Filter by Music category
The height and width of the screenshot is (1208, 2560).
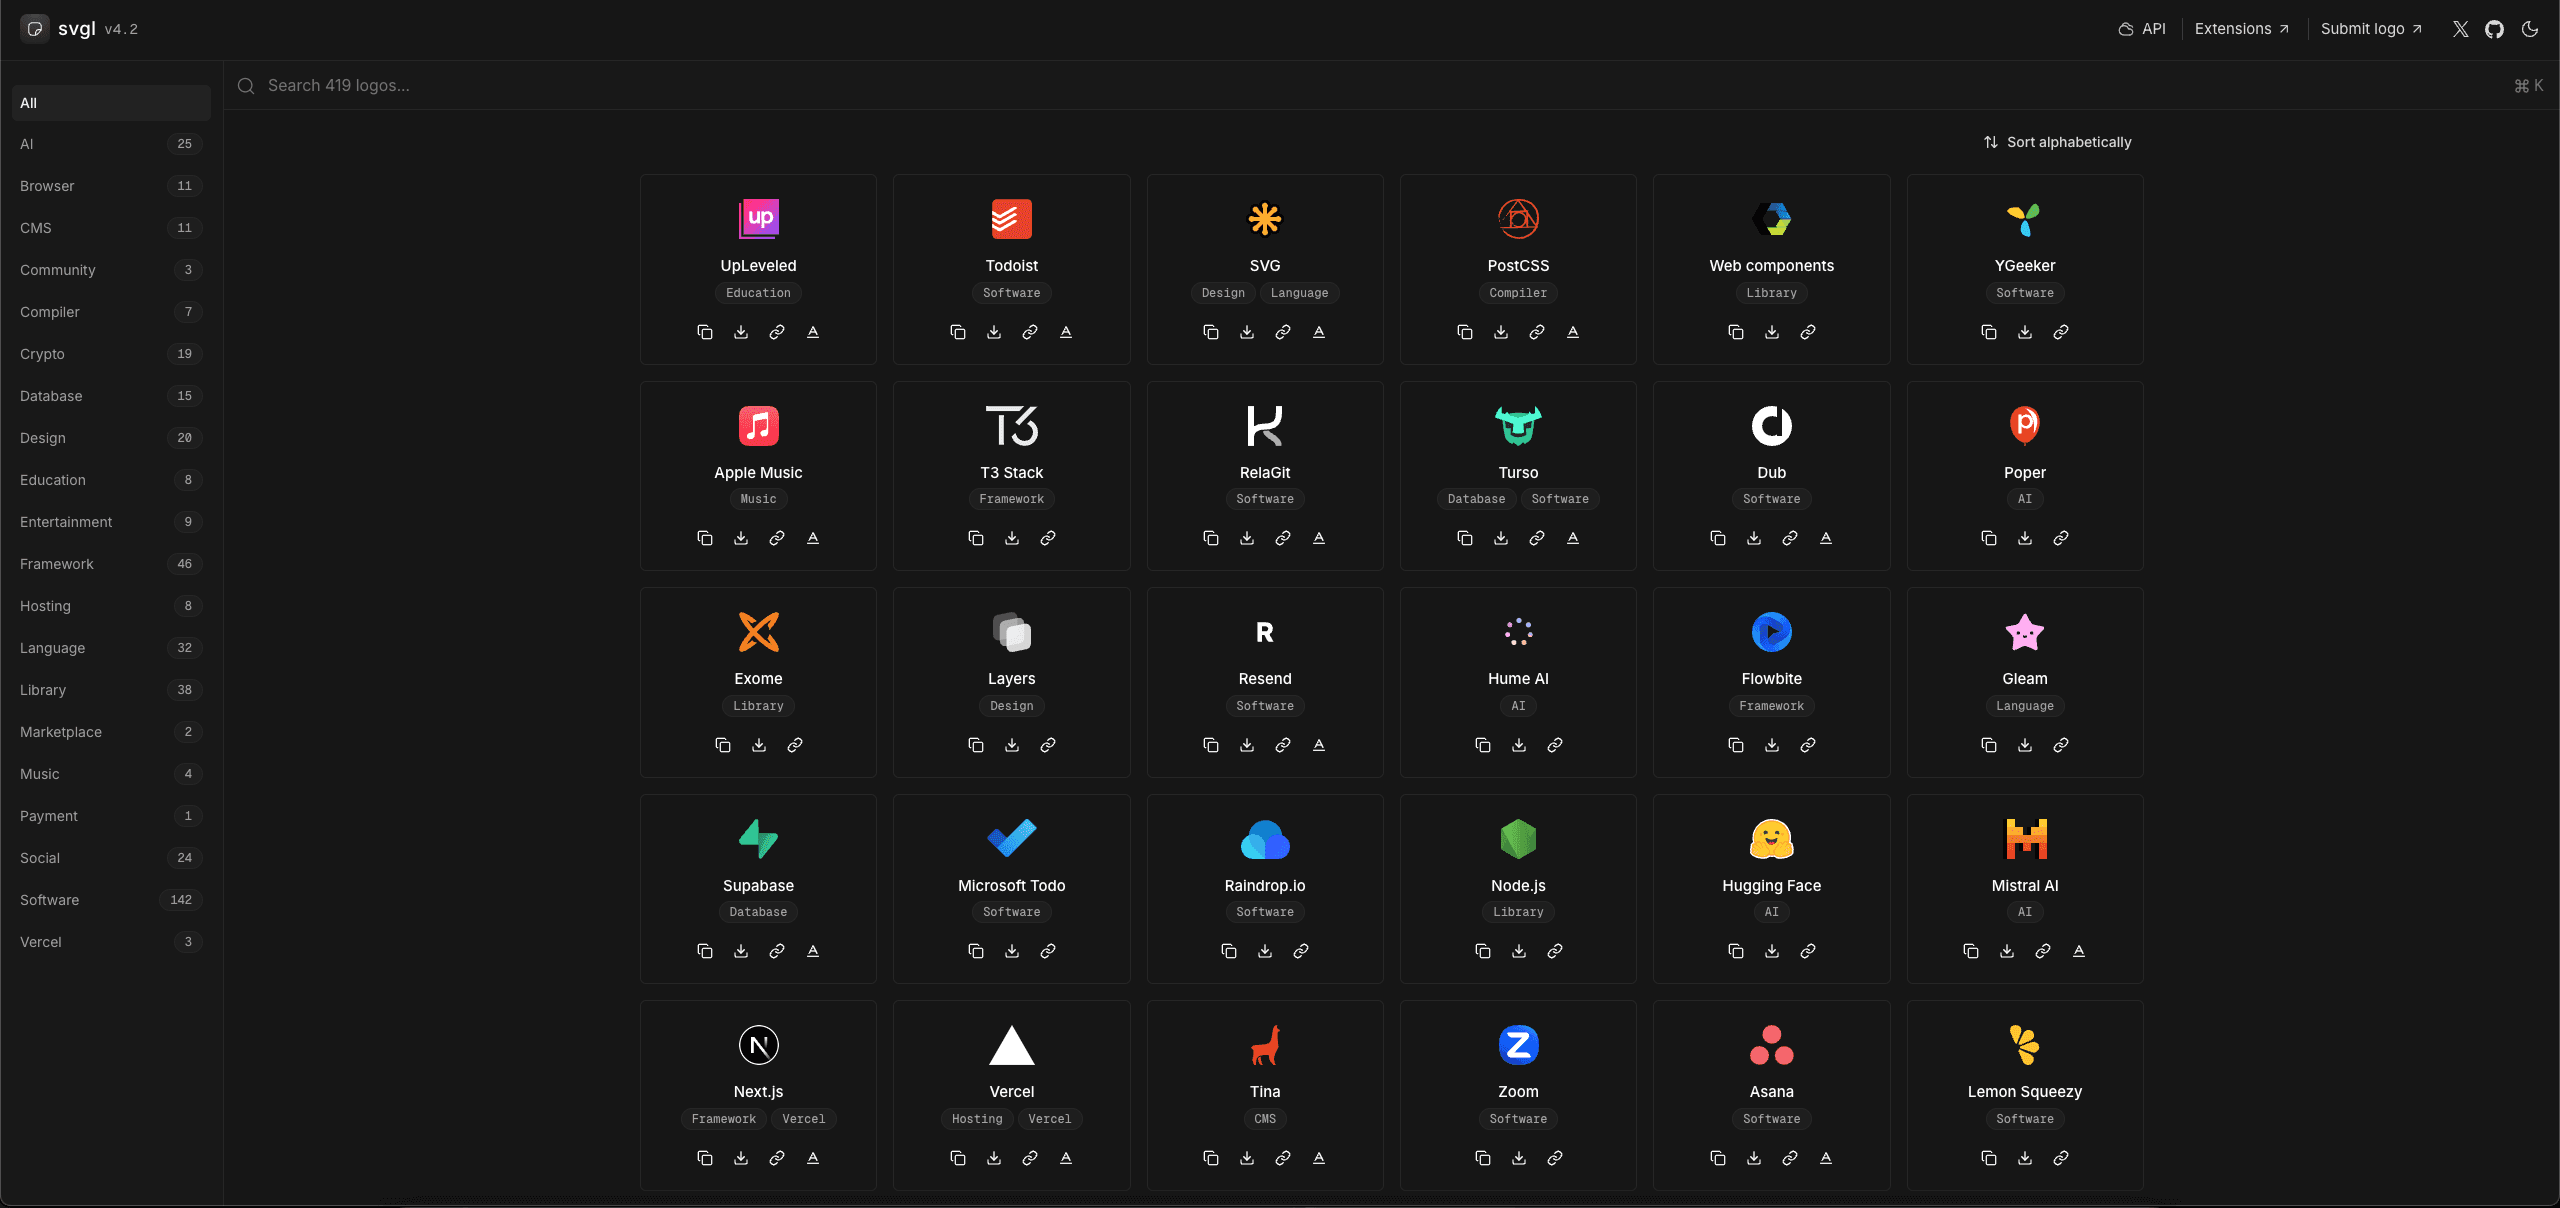pos(111,774)
